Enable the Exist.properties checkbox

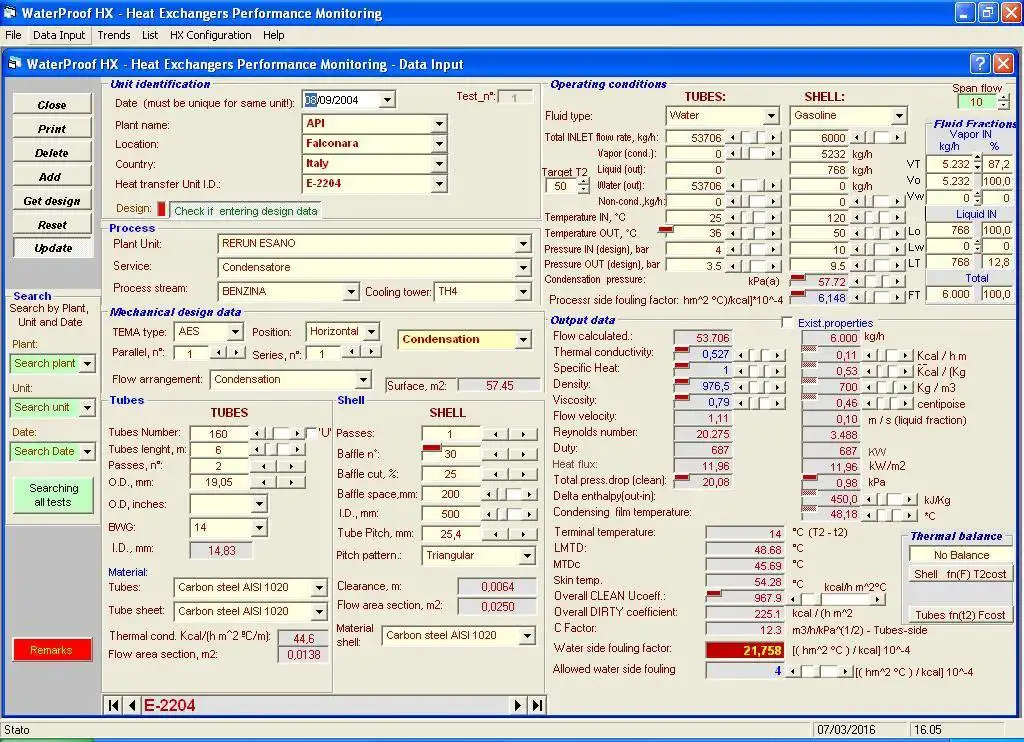click(x=788, y=323)
